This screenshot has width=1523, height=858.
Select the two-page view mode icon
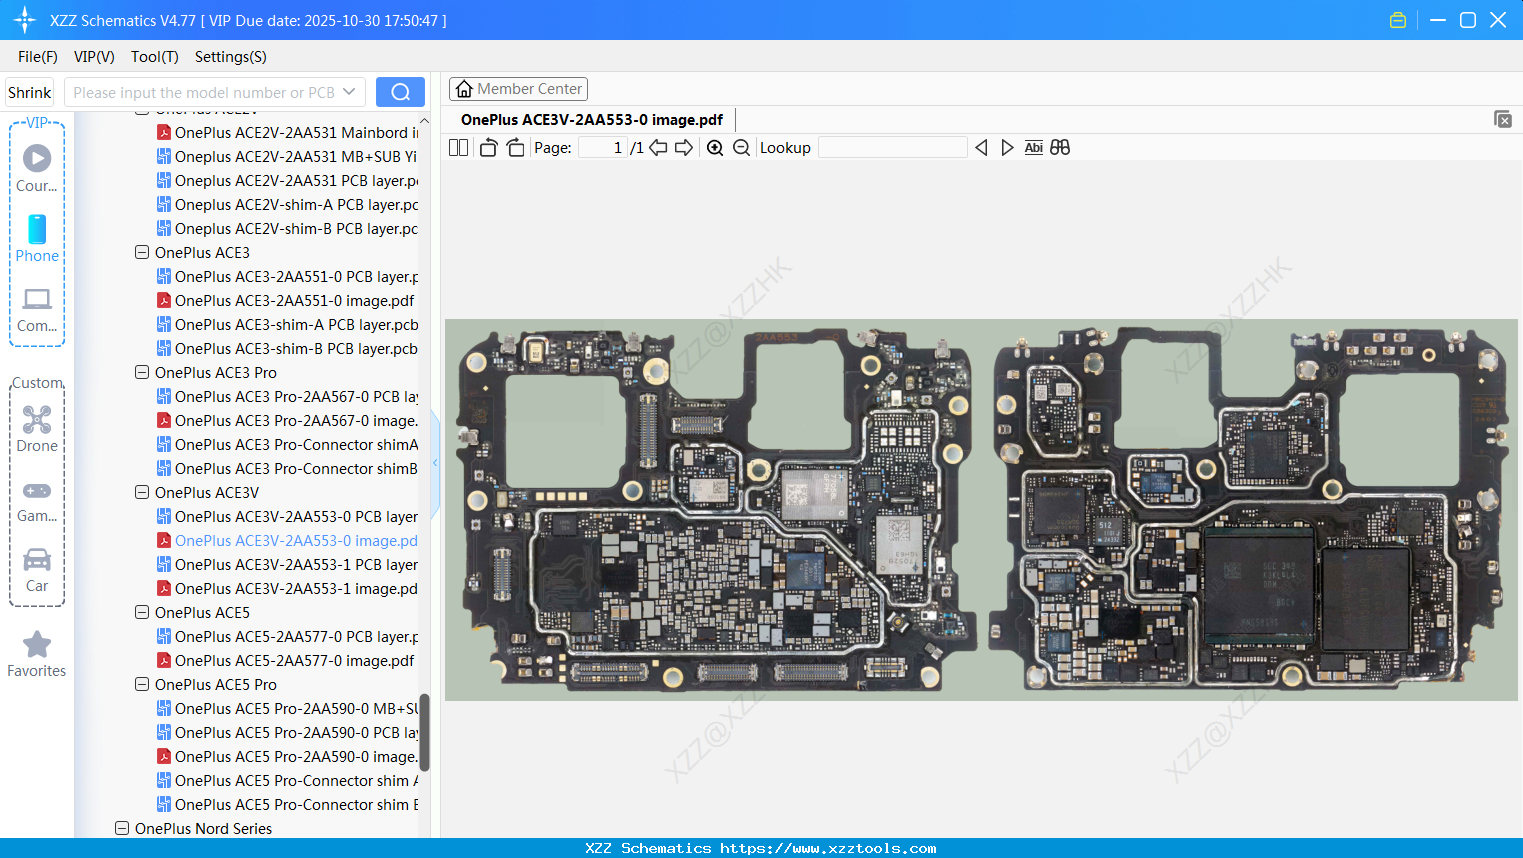[458, 147]
